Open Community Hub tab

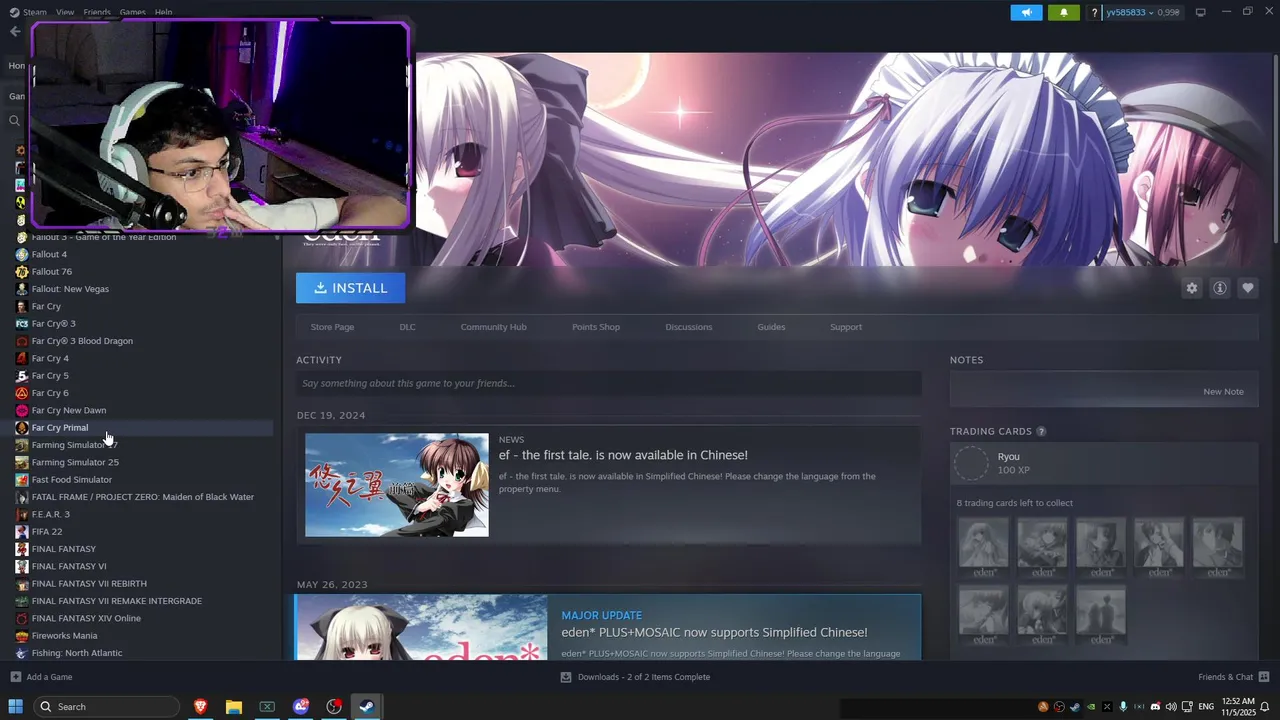tap(493, 327)
